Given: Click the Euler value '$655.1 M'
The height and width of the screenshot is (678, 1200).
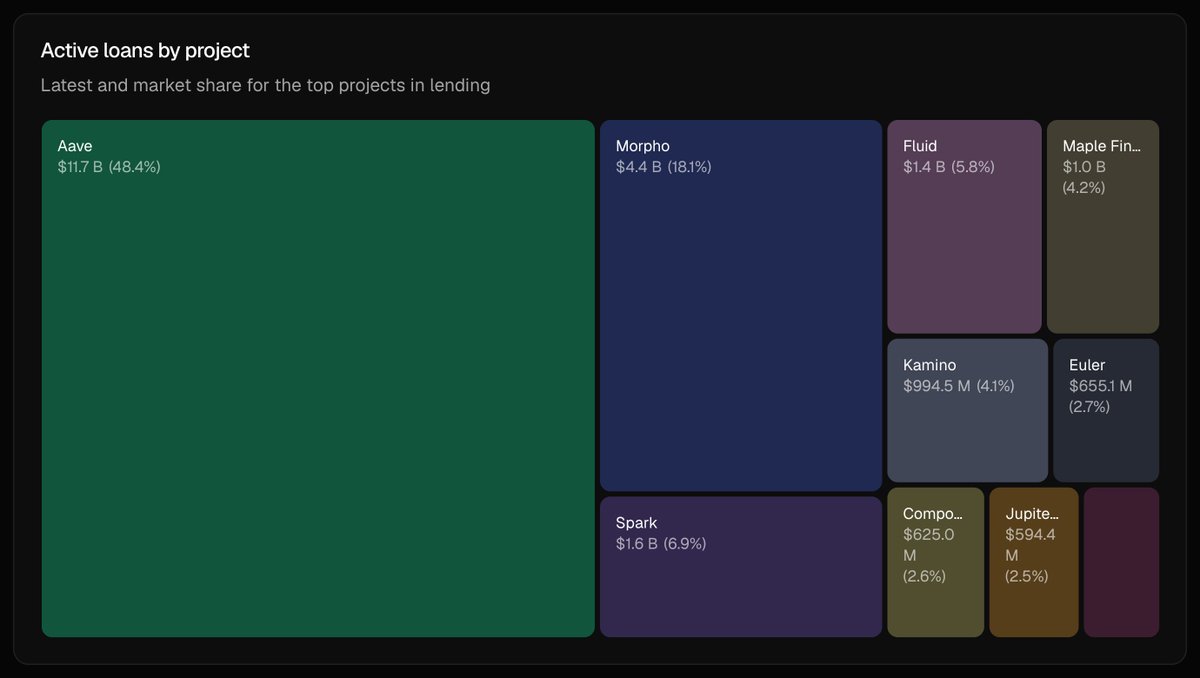Looking at the screenshot, I should (1100, 386).
